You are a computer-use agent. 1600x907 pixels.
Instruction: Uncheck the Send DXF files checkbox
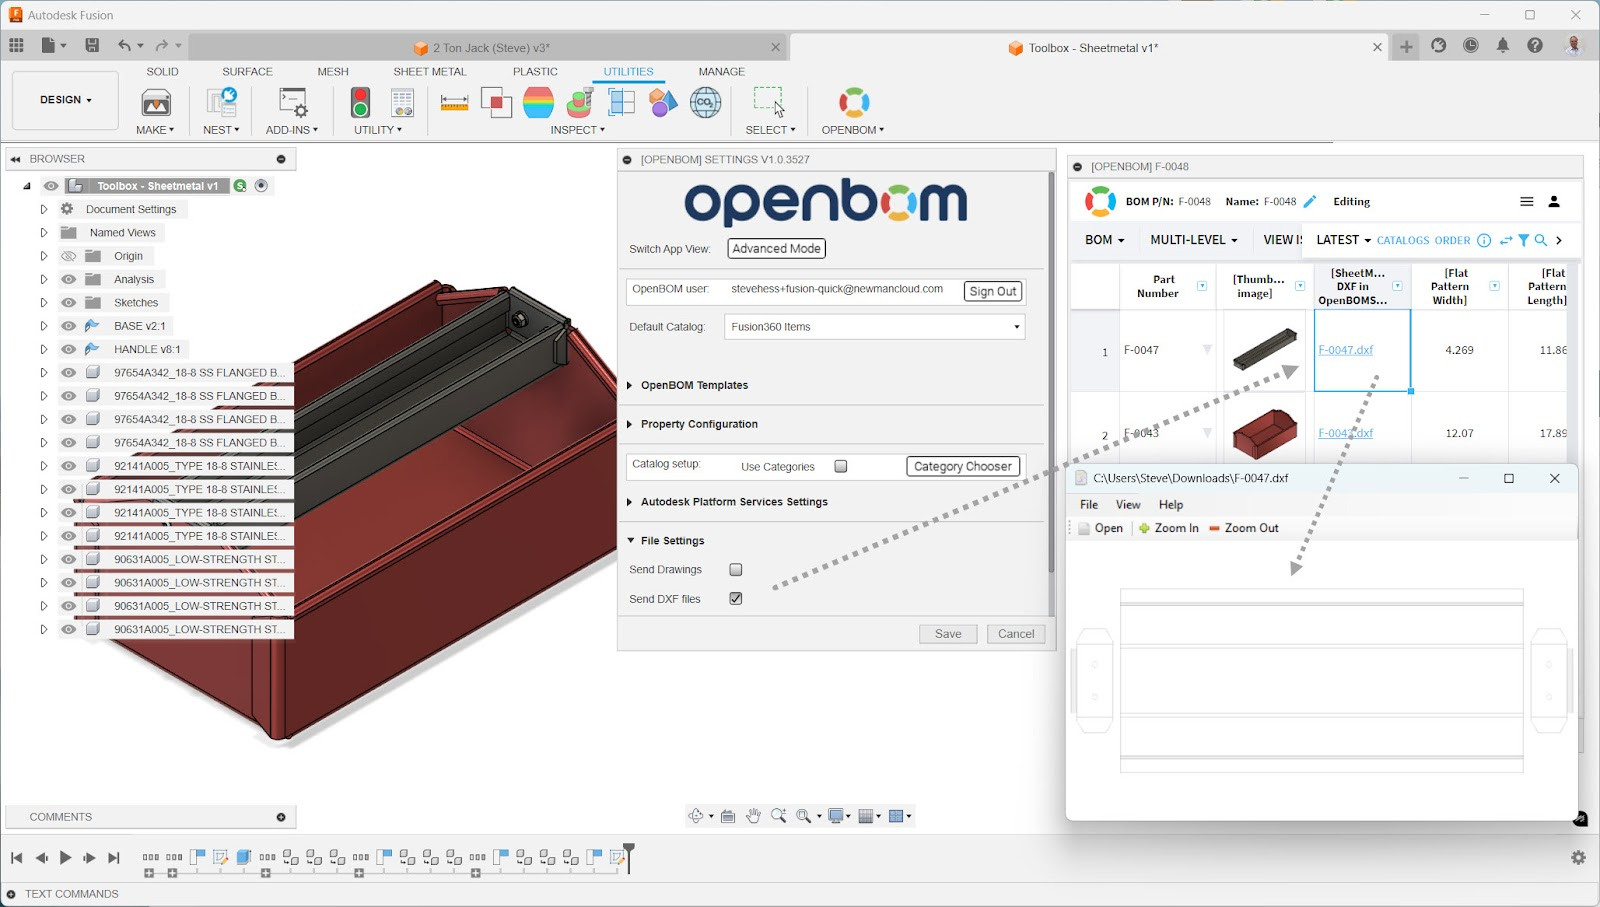(x=736, y=599)
